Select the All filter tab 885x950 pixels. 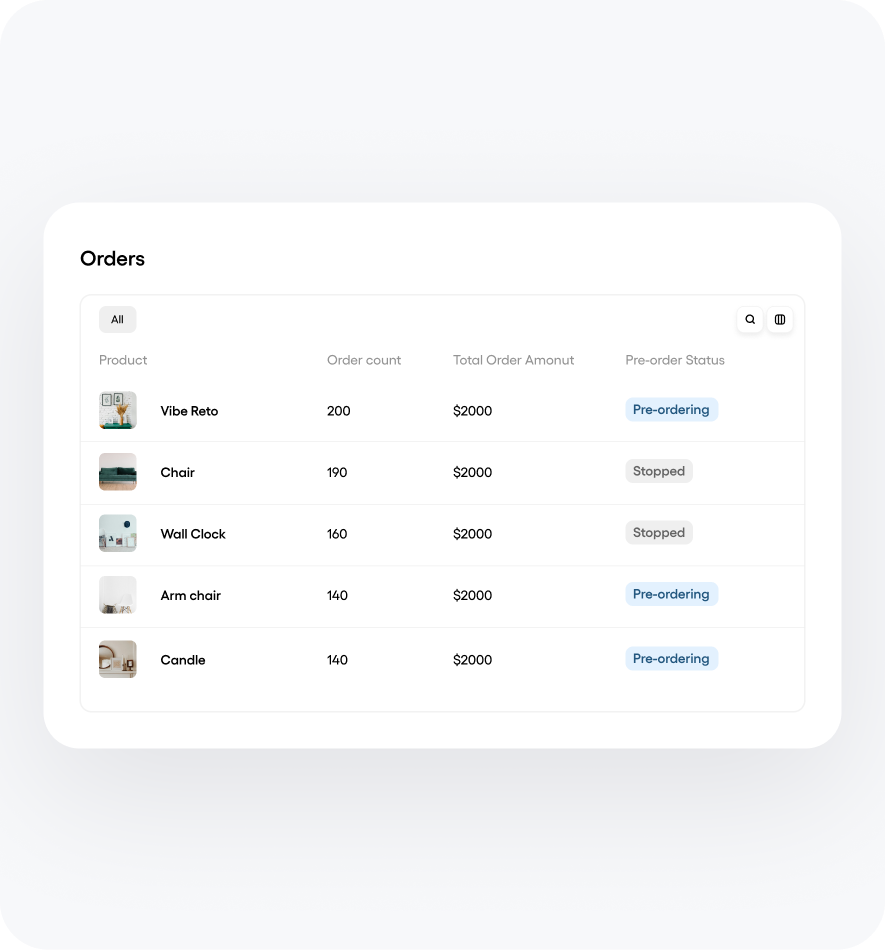tap(117, 320)
